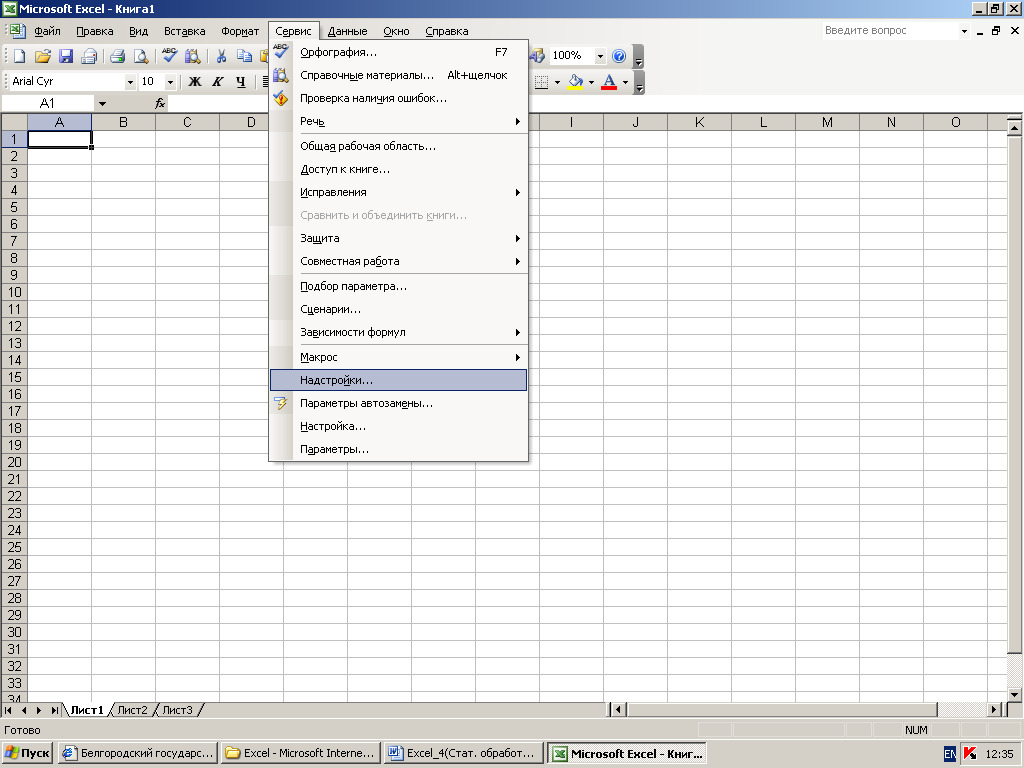
Task: Apply underline with the Ч button
Action: coord(241,82)
